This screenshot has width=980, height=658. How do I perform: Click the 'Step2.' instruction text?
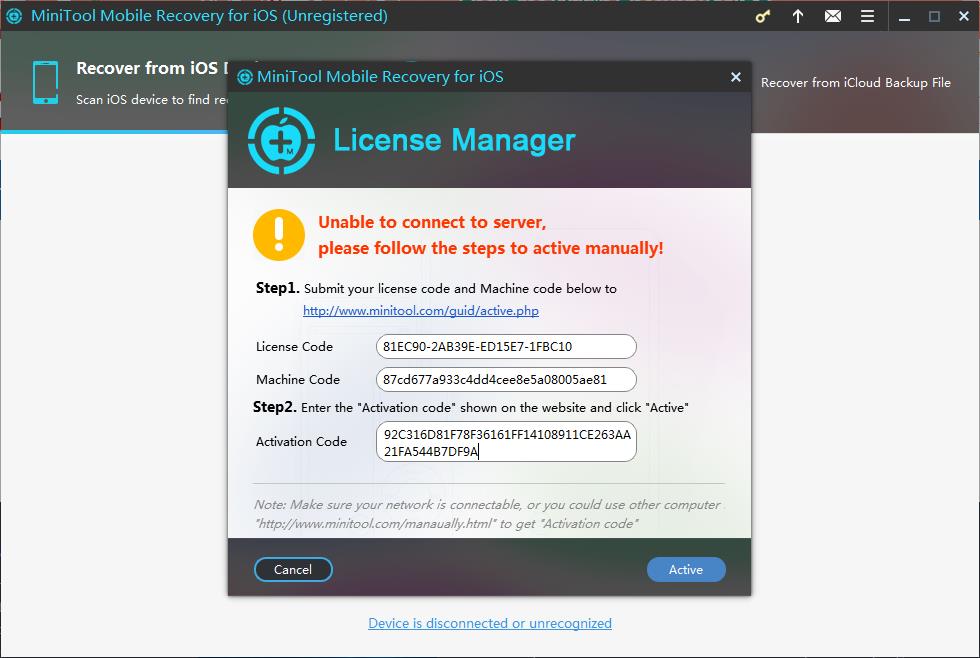(471, 407)
